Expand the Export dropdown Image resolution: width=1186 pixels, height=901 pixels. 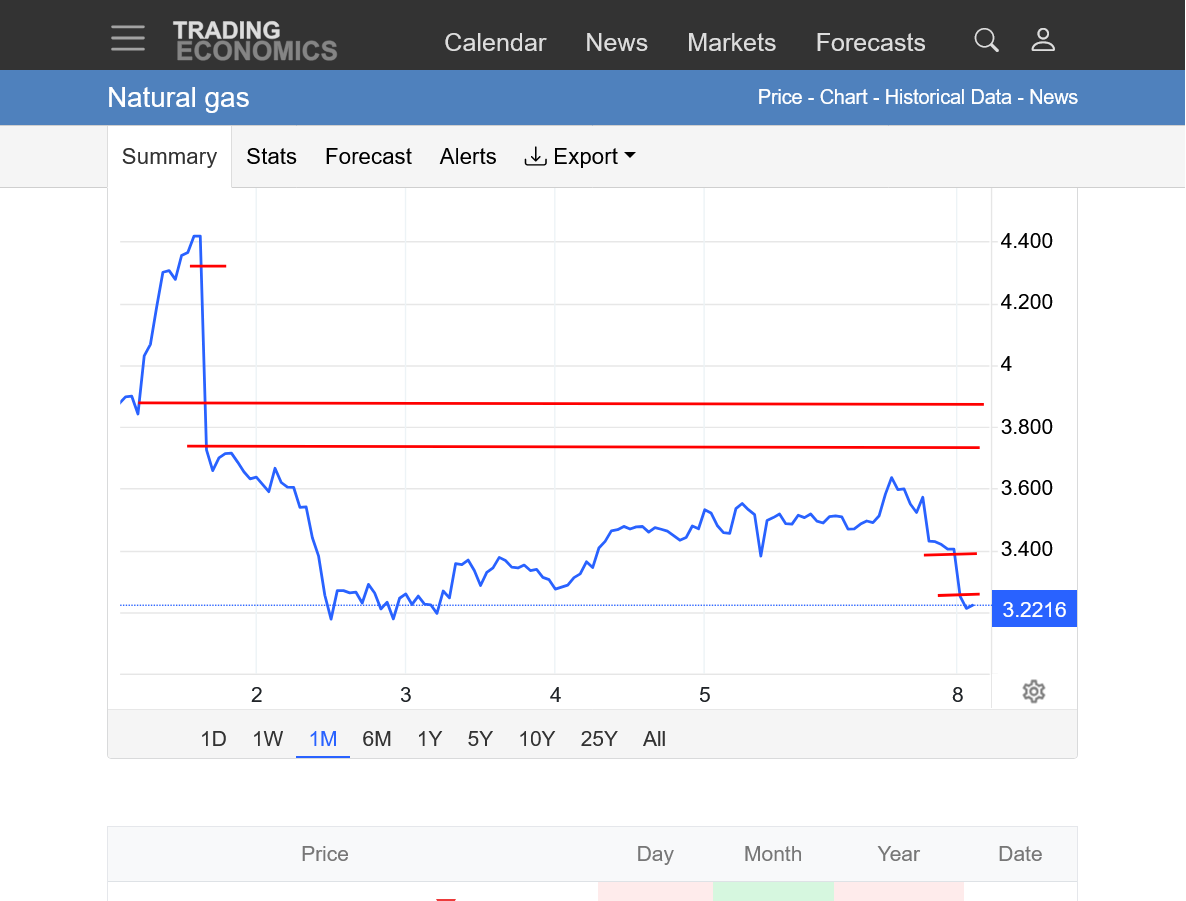tap(580, 157)
